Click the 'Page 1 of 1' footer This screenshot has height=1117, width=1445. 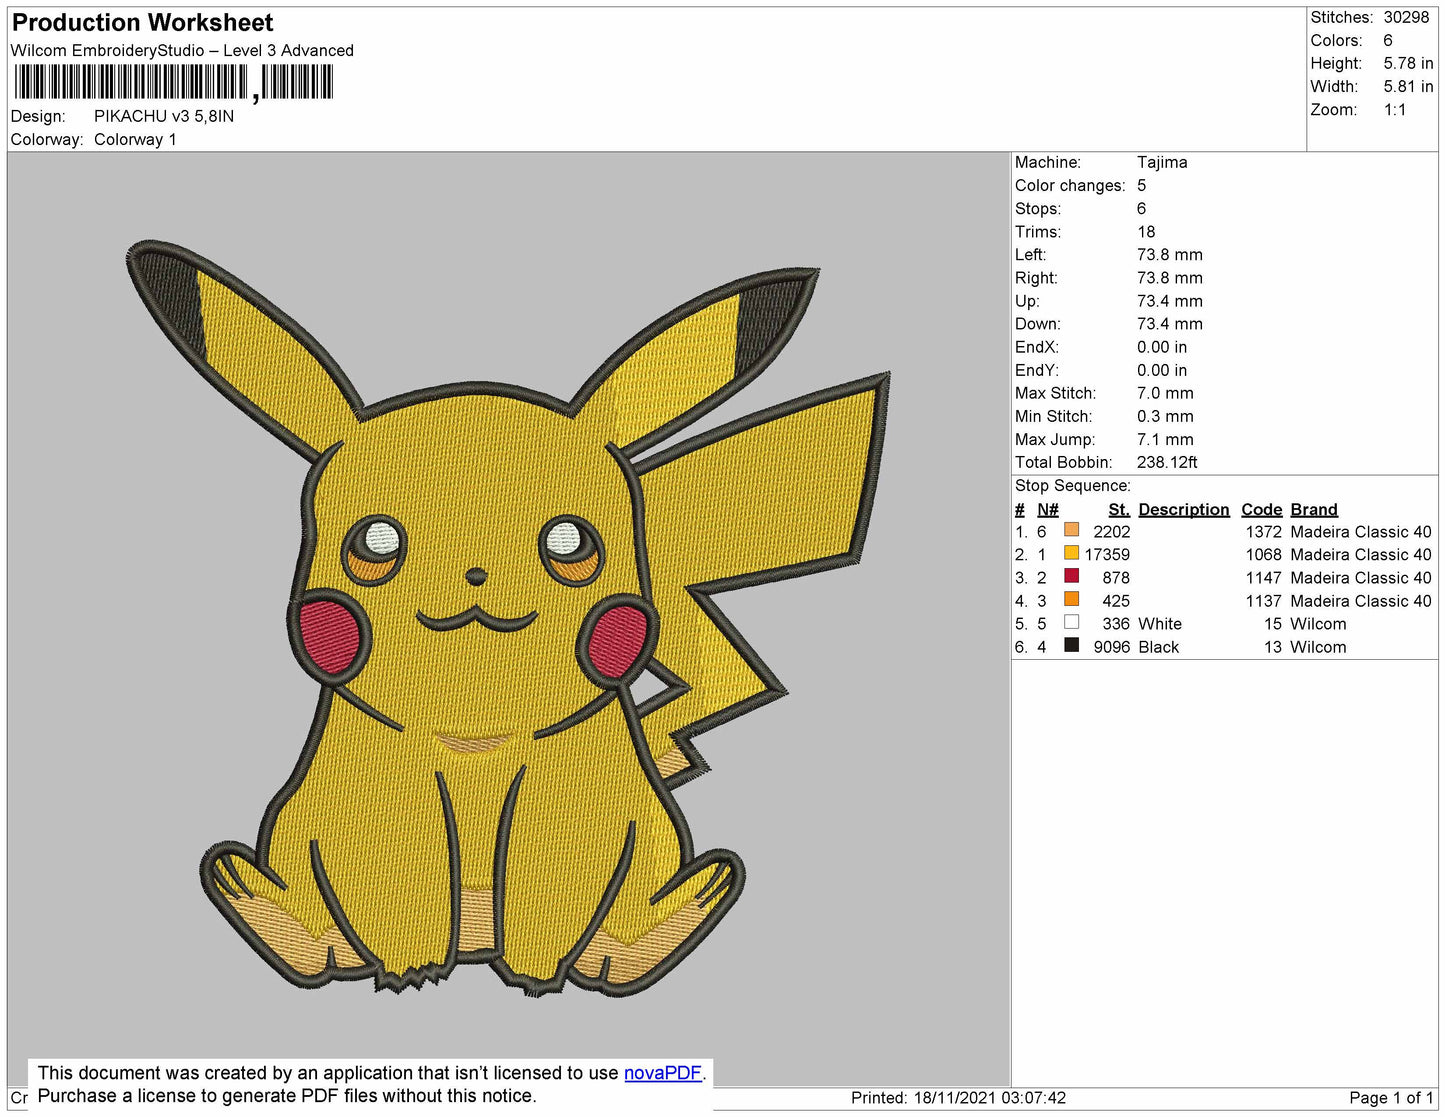pyautogui.click(x=1391, y=1098)
